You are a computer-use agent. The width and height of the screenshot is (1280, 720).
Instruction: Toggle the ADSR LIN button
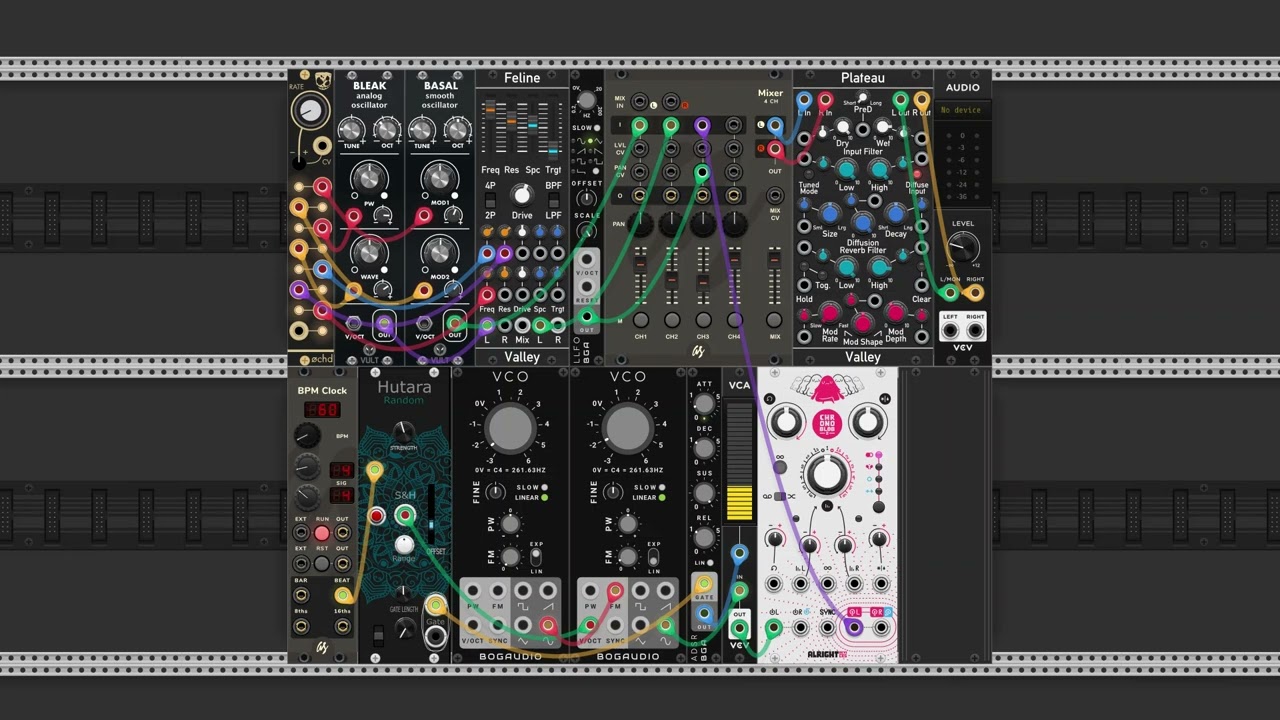click(711, 563)
